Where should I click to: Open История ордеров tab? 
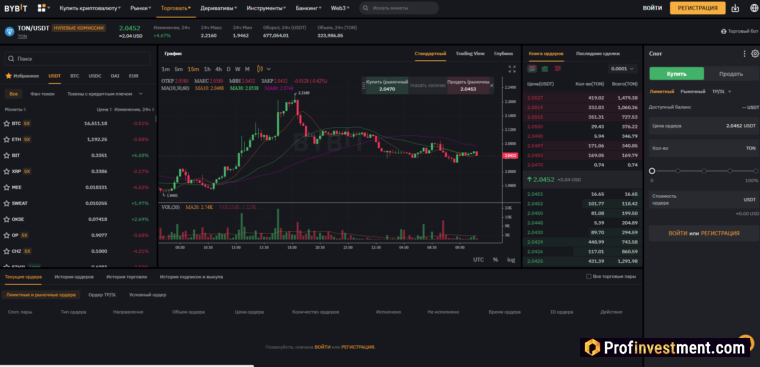pyautogui.click(x=74, y=276)
